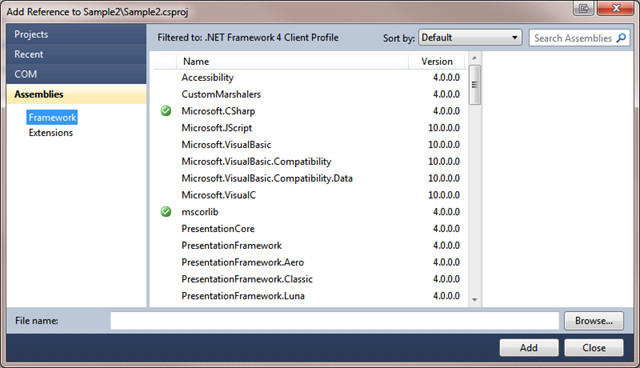Close the Add Reference dialog via X
The image size is (640, 368).
pos(616,8)
